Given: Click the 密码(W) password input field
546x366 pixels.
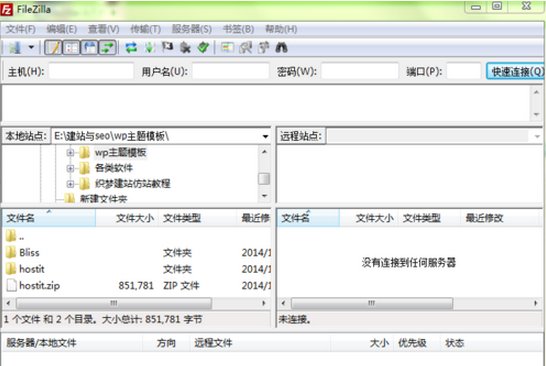Looking at the screenshot, I should click(360, 71).
